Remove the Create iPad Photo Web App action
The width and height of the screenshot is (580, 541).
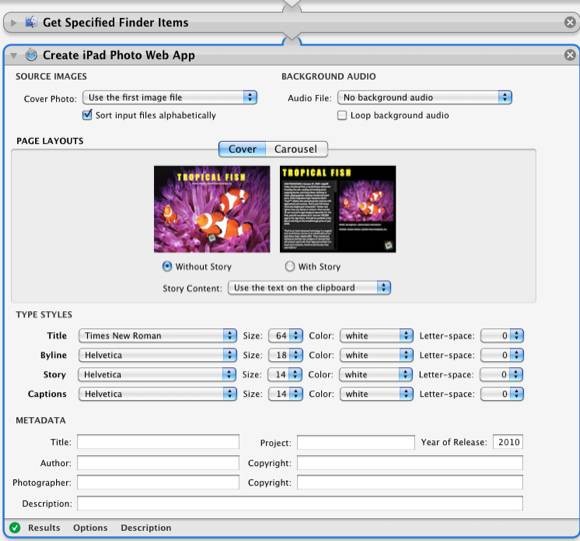point(570,55)
